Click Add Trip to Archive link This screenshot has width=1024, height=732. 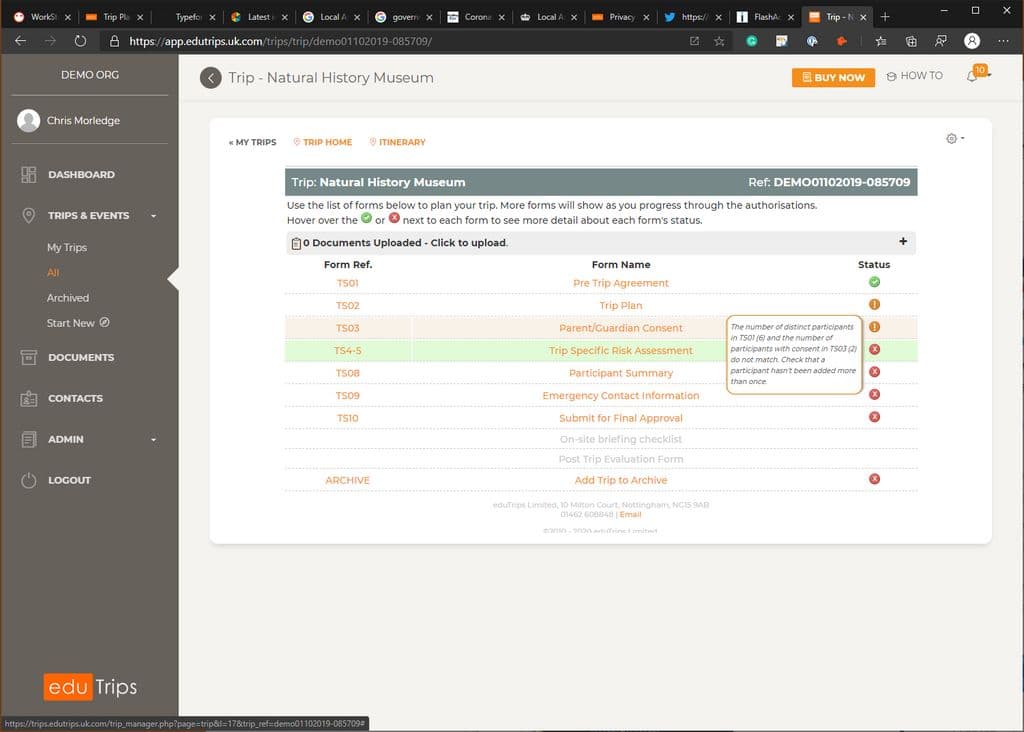click(620, 480)
